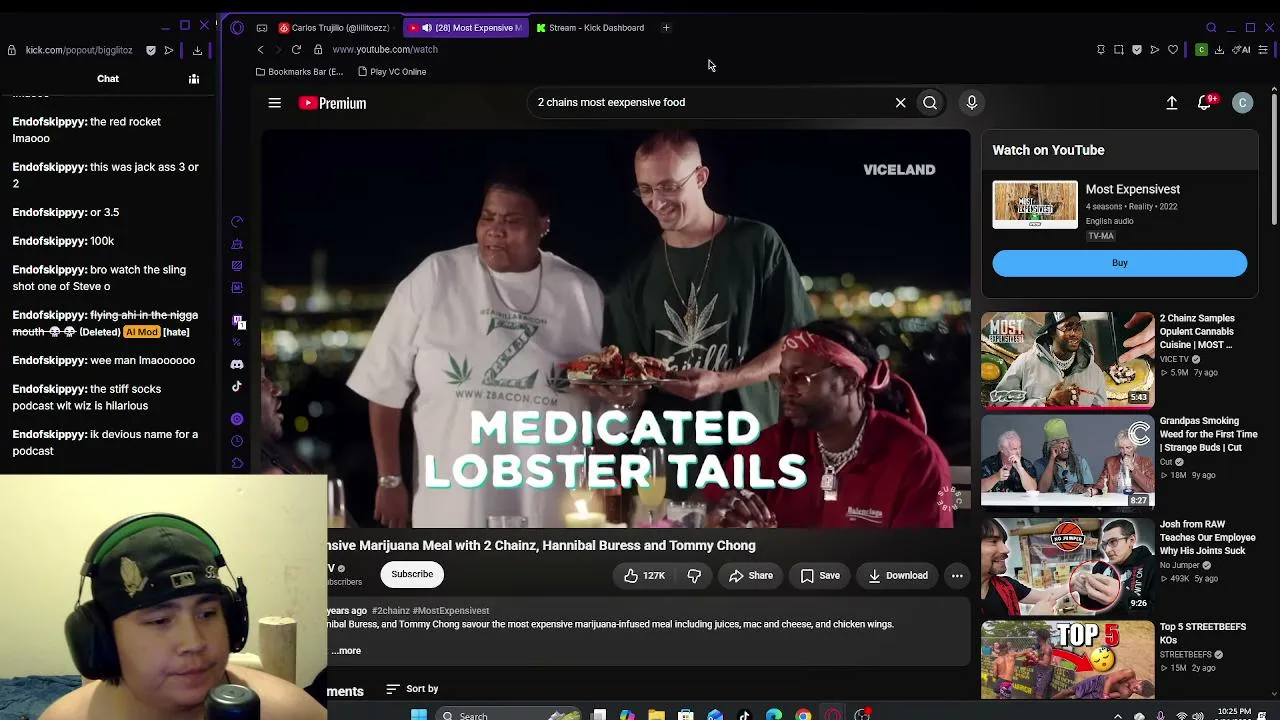Open browser easy setup sliders icon
This screenshot has width=1280, height=720.
click(x=1264, y=50)
